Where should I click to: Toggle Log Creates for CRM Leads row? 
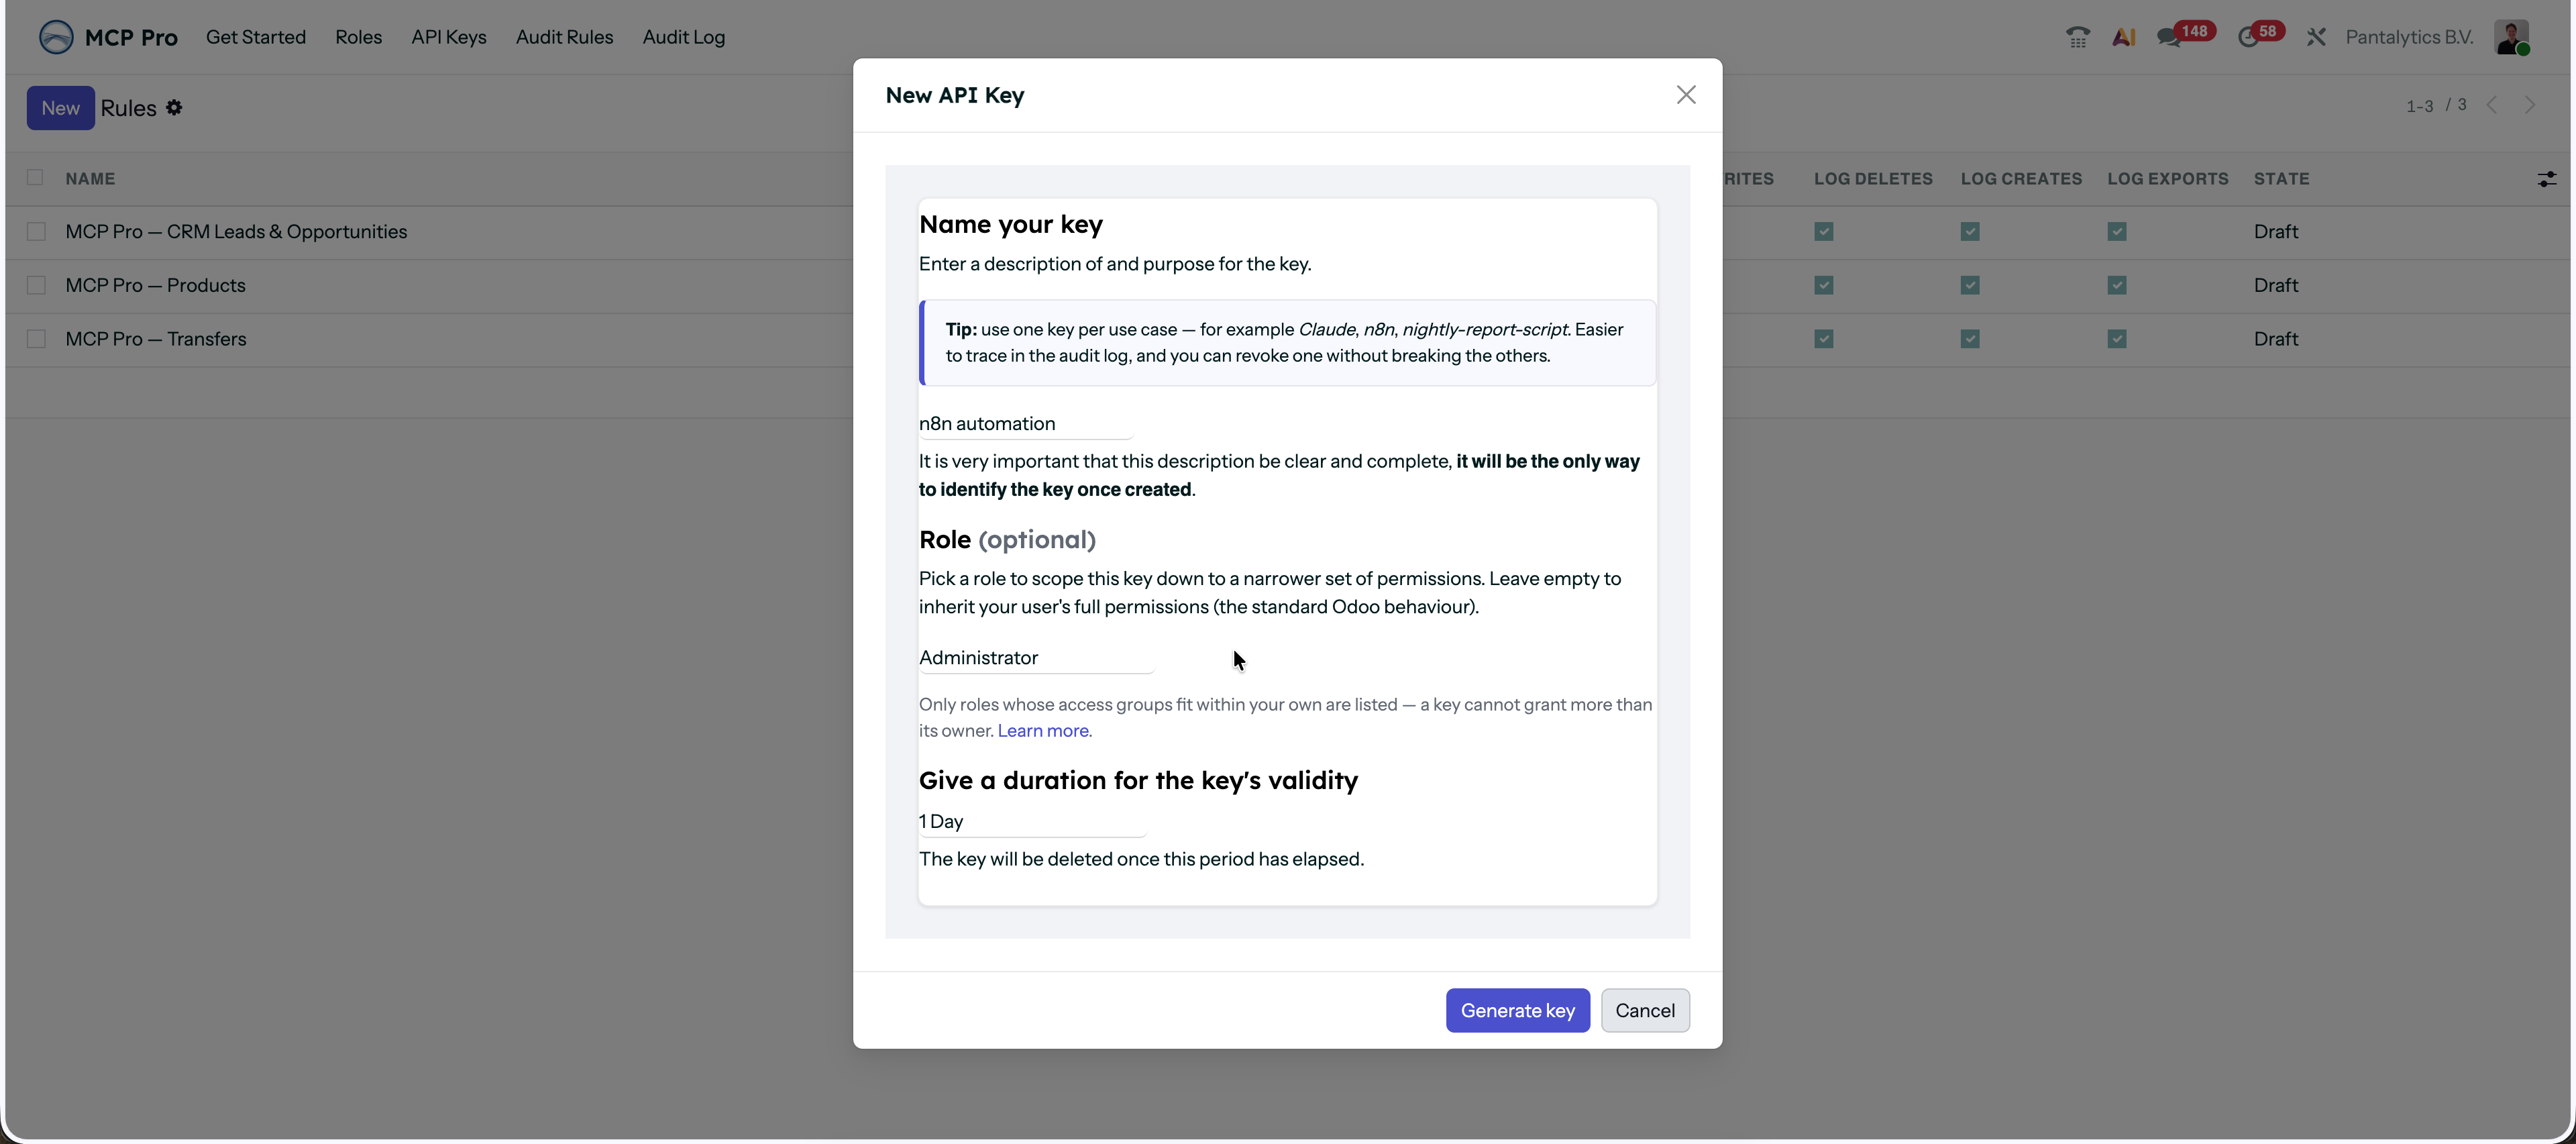pyautogui.click(x=1970, y=232)
